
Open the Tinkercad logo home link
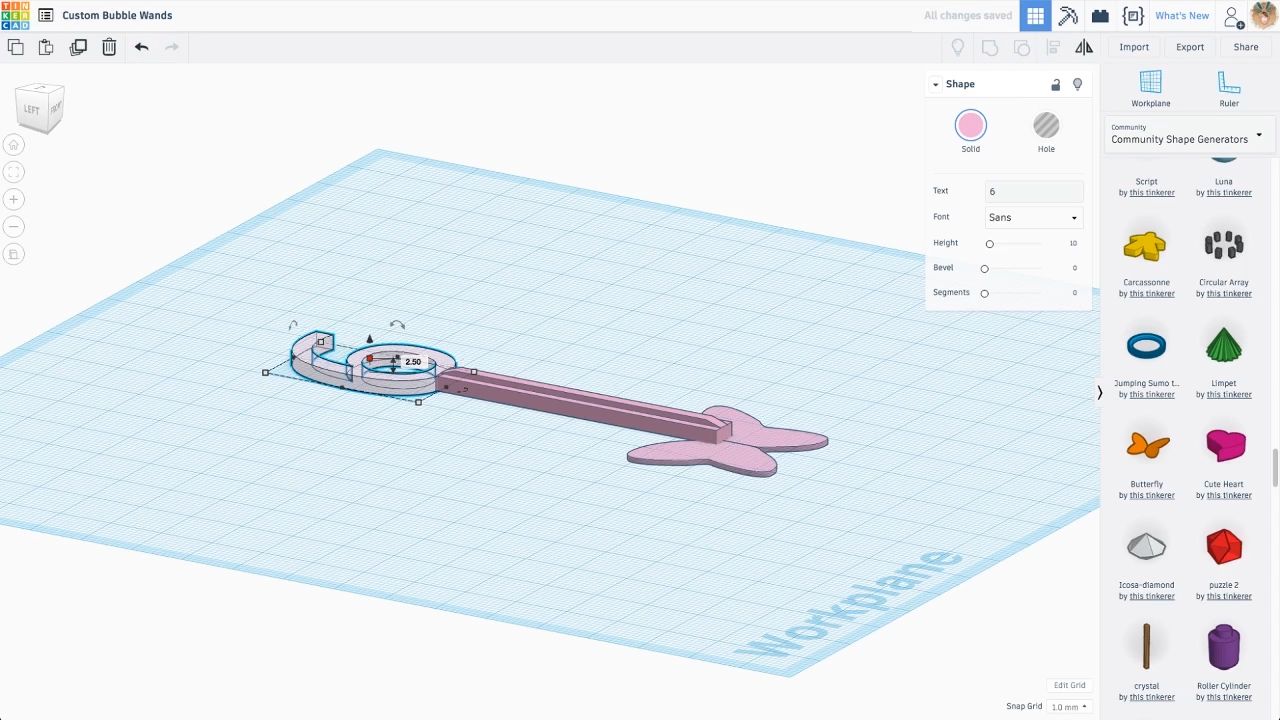click(x=15, y=15)
